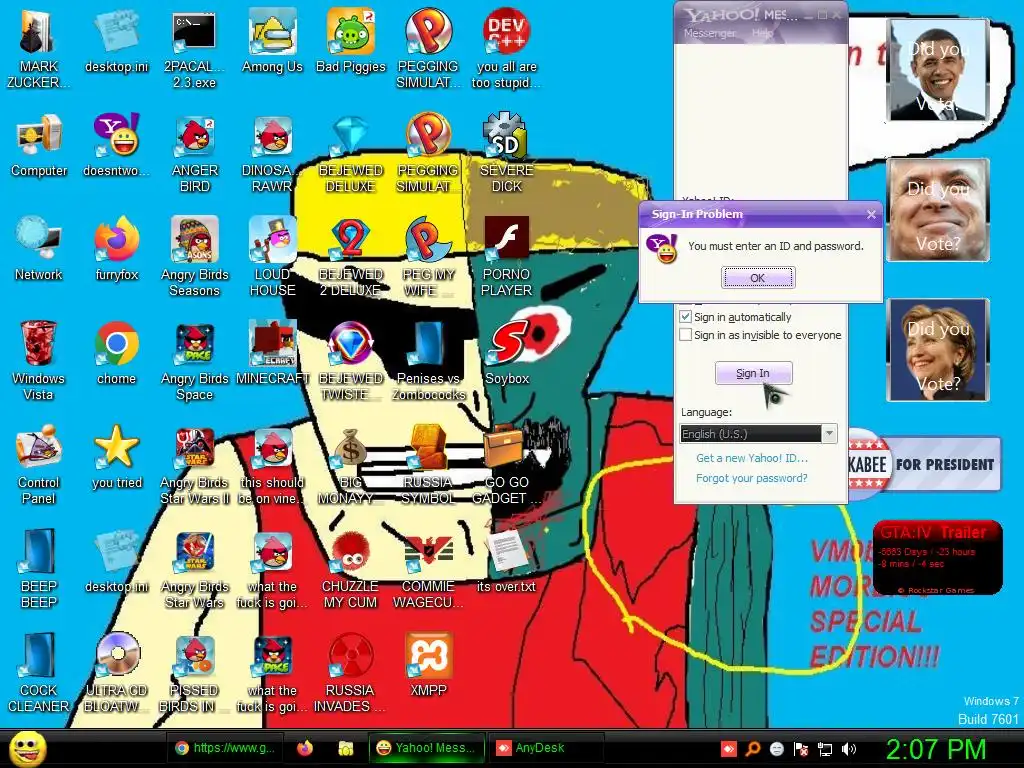Image resolution: width=1024 pixels, height=768 pixels.
Task: Open the Angry Birds Seasons icon
Action: tap(195, 257)
